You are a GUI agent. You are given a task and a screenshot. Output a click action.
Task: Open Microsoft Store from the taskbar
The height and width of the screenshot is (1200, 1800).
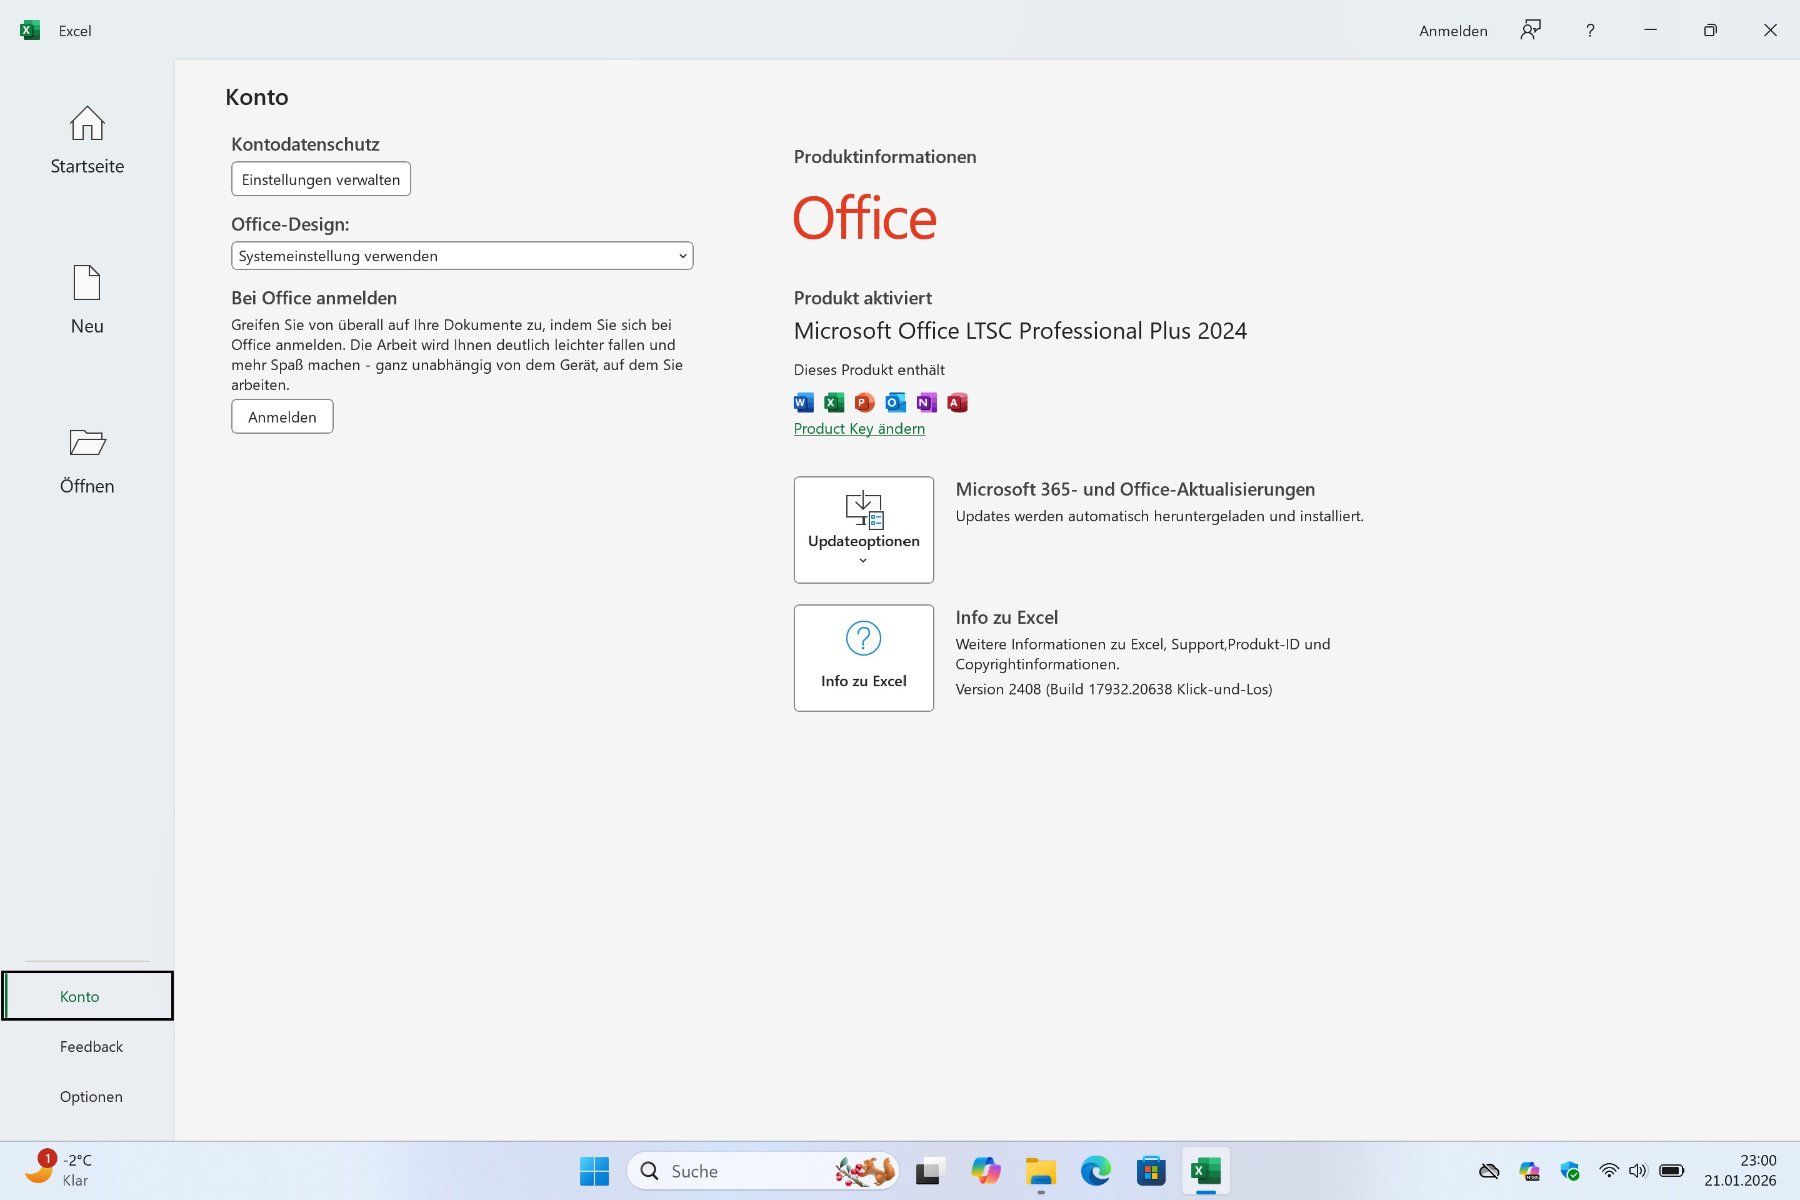(x=1151, y=1171)
